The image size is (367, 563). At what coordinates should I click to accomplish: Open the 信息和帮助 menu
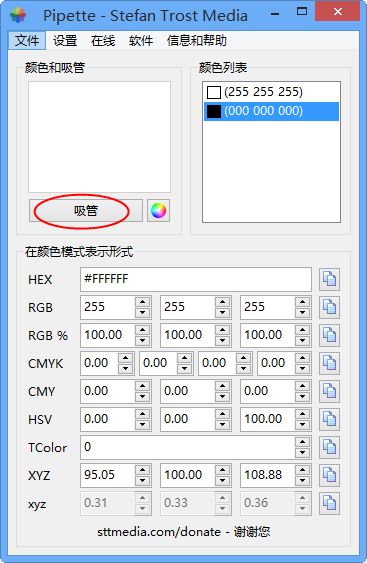[196, 40]
